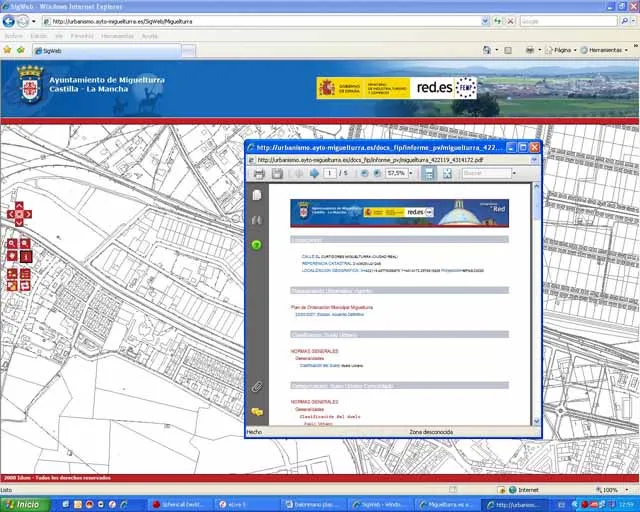The image size is (640, 512).
Task: Open the Ayuda menu
Action: click(x=149, y=36)
